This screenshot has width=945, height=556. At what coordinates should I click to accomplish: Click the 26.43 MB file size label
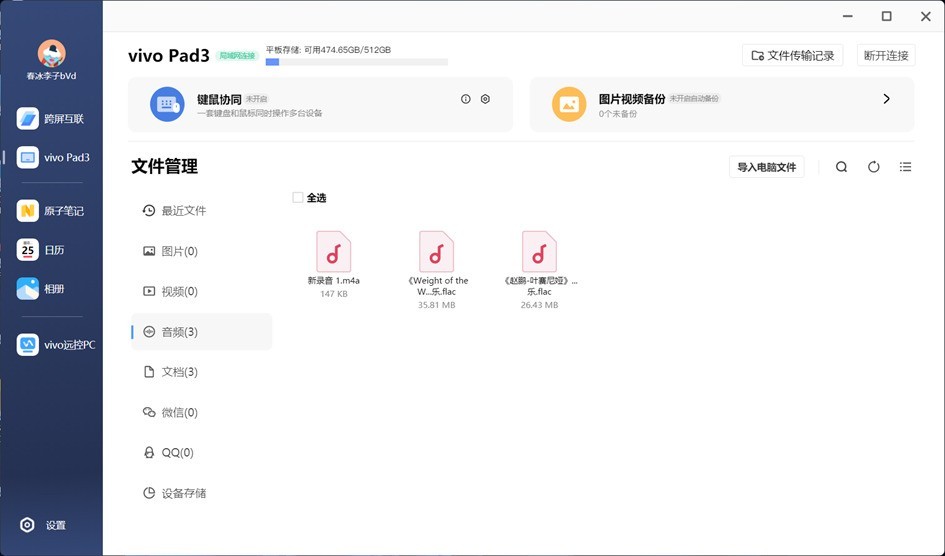pos(539,305)
